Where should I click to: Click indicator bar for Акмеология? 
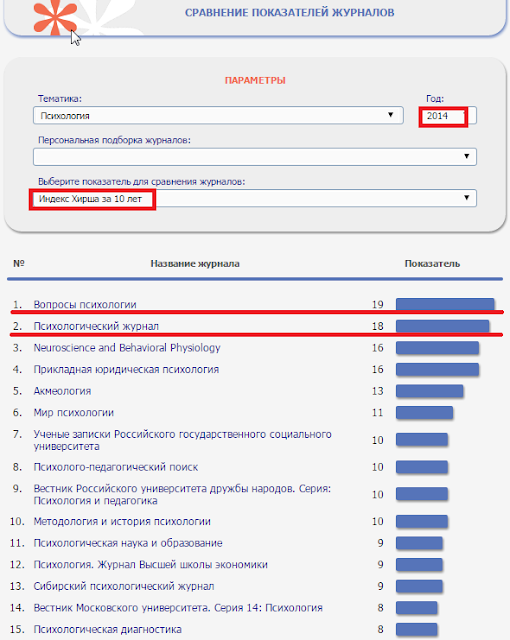click(430, 391)
